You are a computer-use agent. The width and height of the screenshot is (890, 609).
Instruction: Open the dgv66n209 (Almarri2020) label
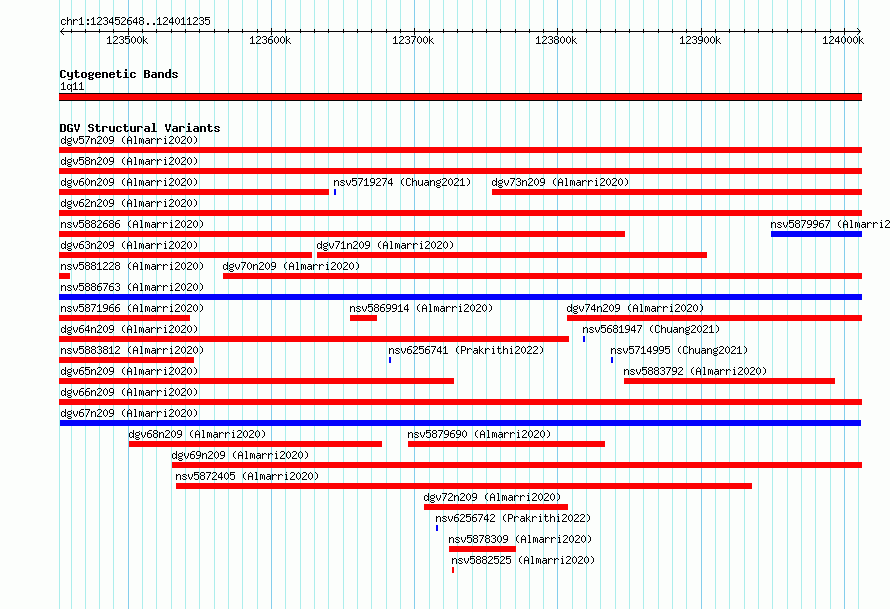pyautogui.click(x=129, y=392)
